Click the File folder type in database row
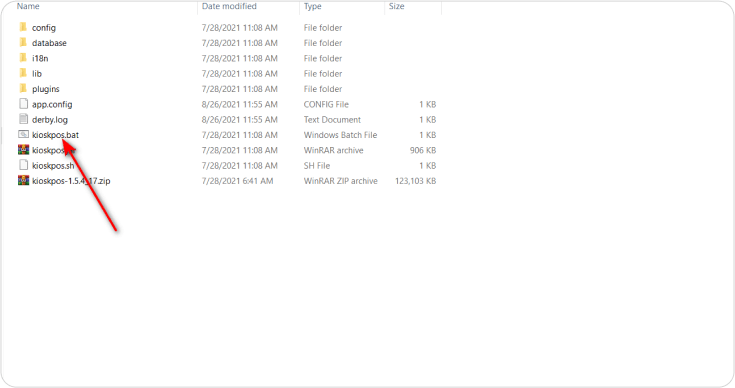The image size is (735, 388). 323,43
